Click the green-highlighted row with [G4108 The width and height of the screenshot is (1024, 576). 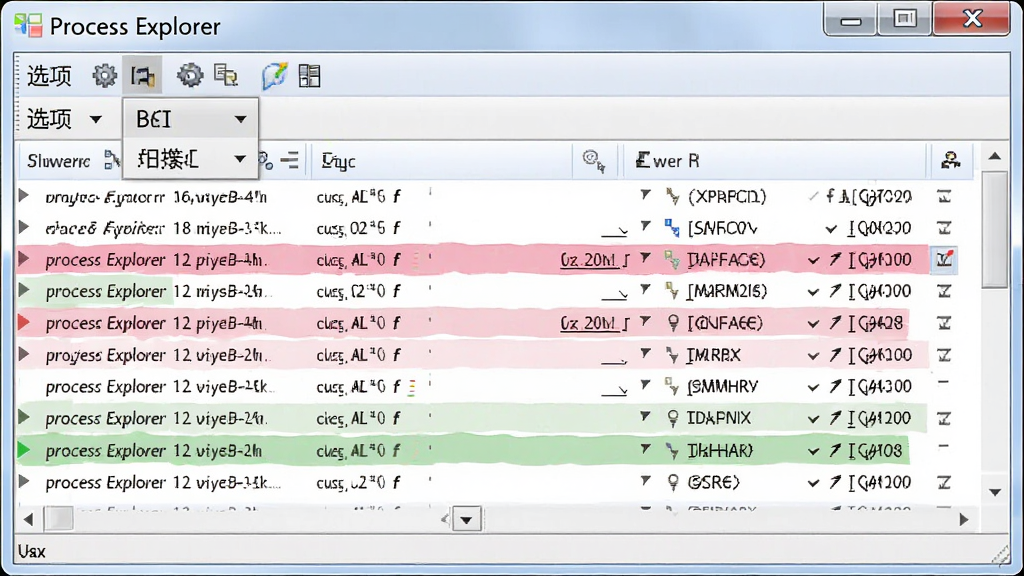coord(462,450)
